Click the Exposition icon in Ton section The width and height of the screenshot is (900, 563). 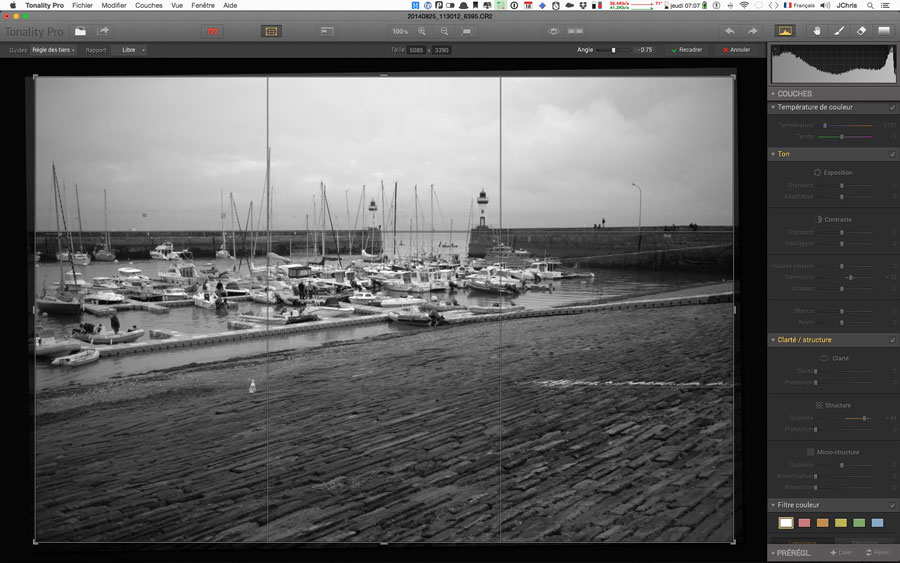tap(817, 172)
